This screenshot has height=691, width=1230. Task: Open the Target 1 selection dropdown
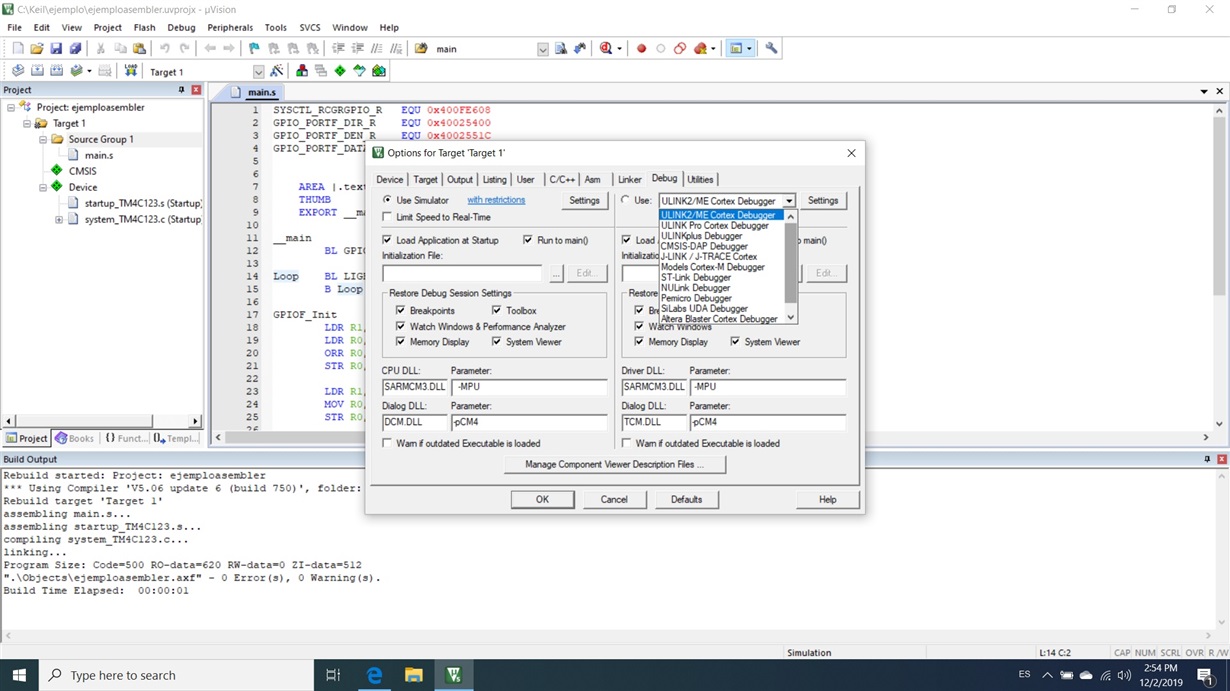coord(258,72)
